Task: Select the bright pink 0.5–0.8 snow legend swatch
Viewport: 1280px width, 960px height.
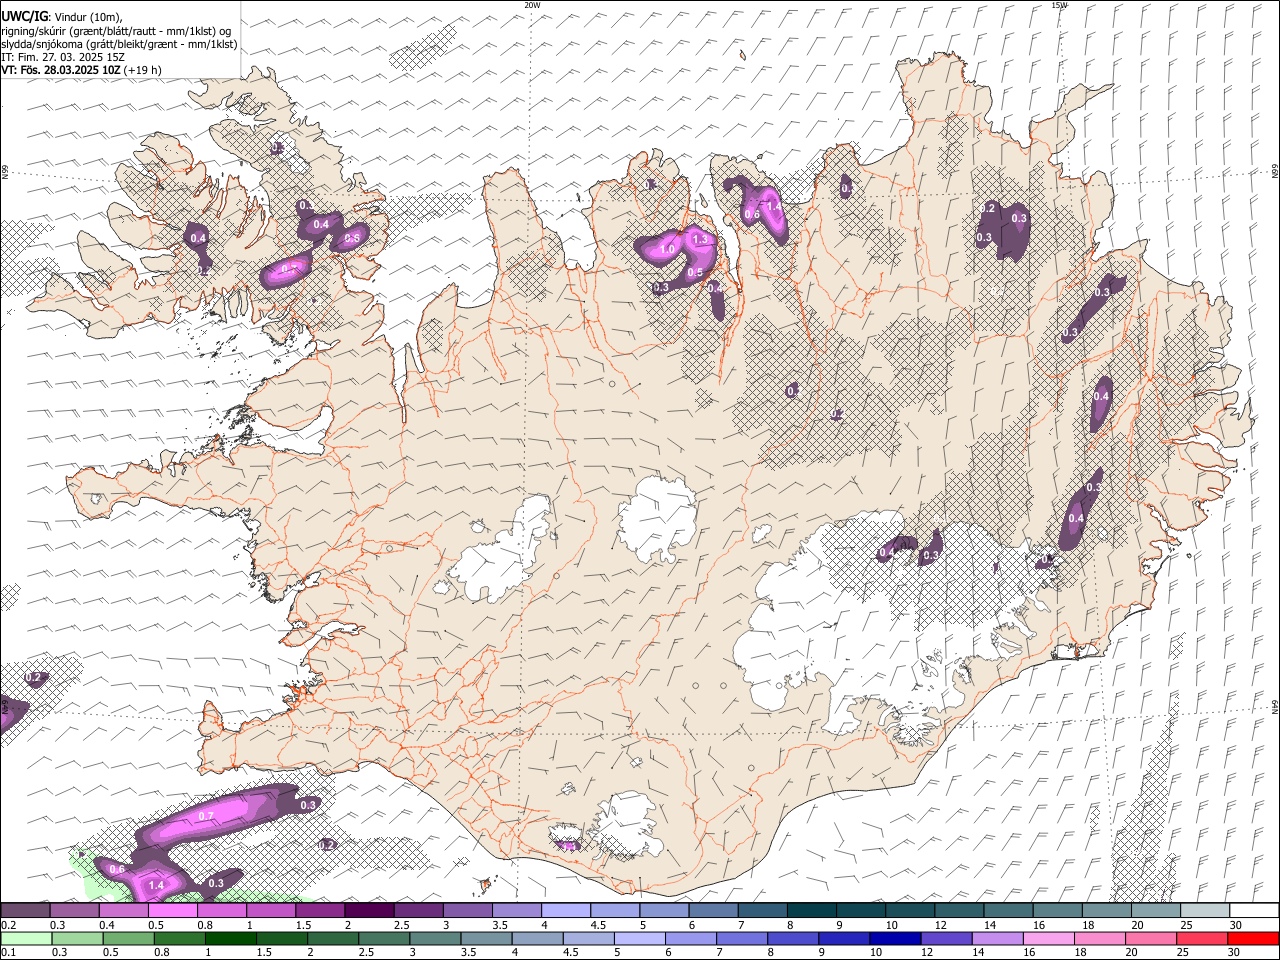Action: click(172, 910)
